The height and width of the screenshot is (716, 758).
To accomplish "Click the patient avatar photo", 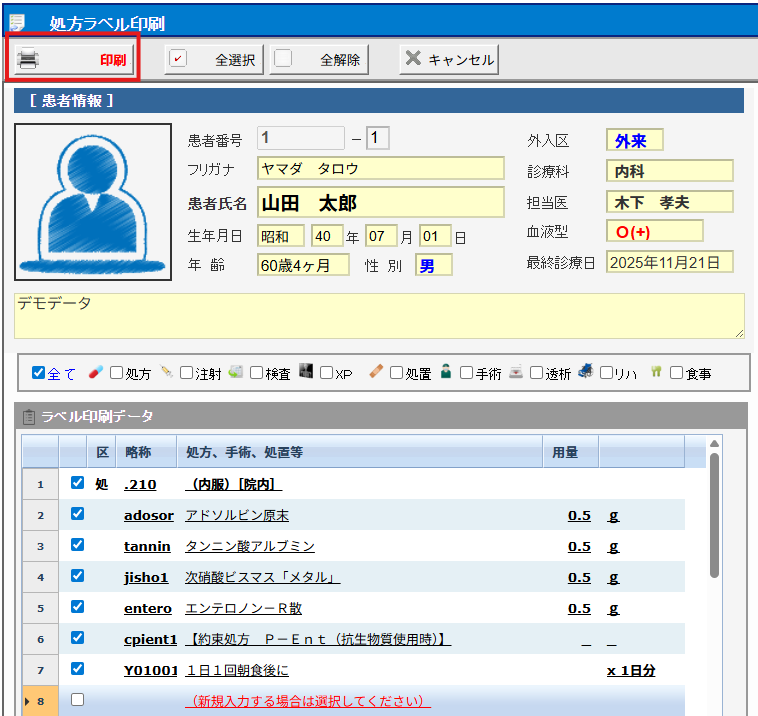I will point(92,202).
